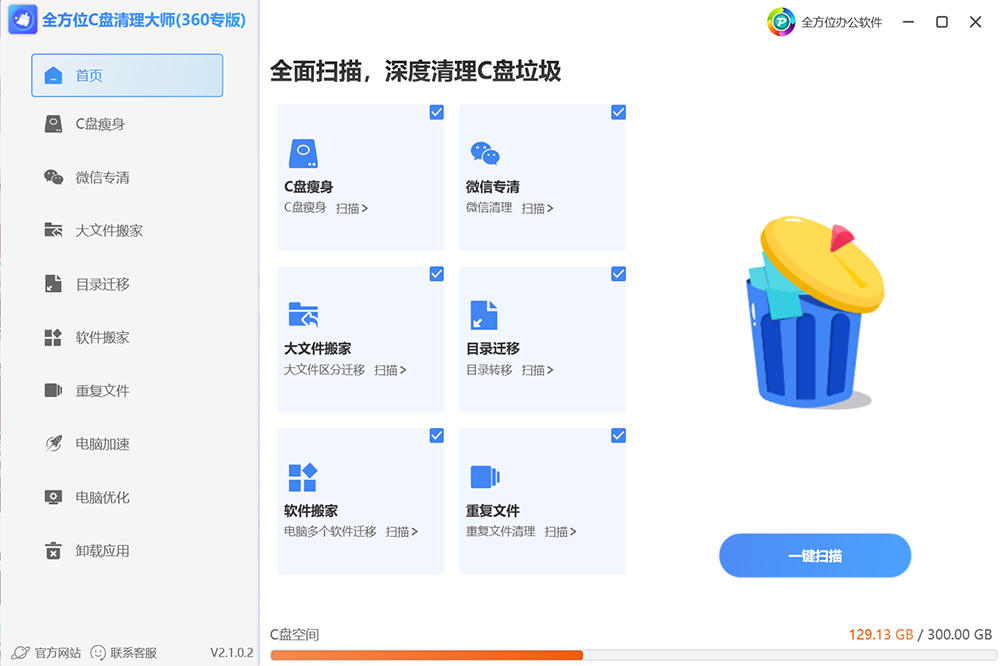
Task: Click the document icon in the 目录迁移 card
Action: click(484, 315)
